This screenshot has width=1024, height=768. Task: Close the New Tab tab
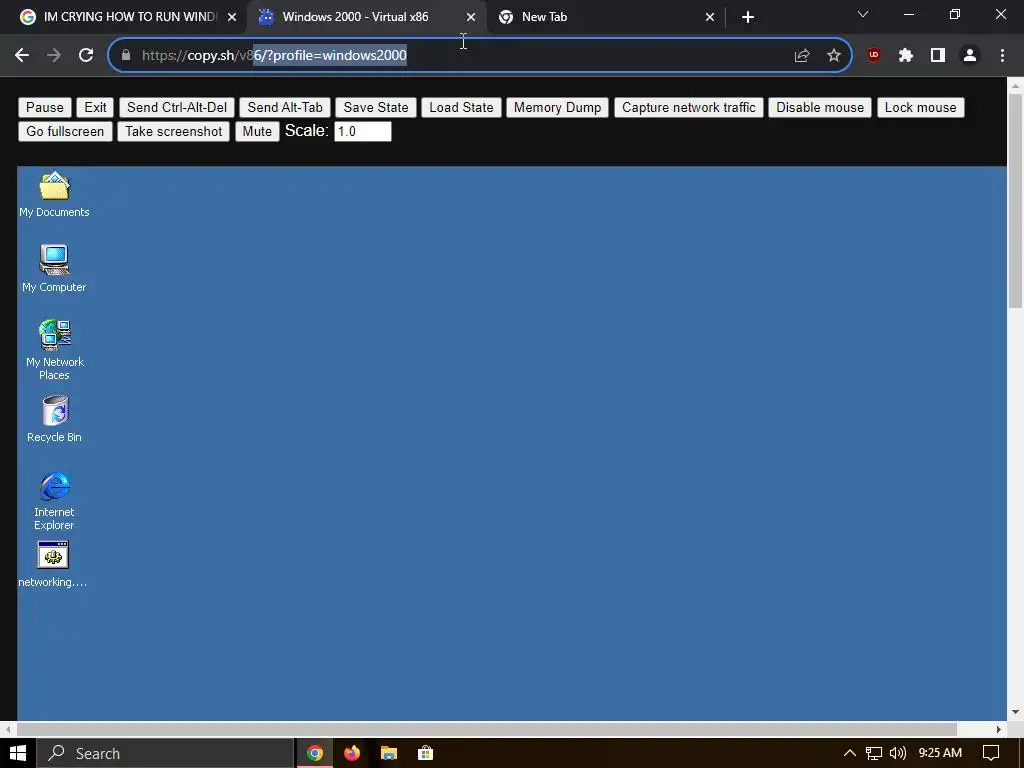tap(710, 17)
